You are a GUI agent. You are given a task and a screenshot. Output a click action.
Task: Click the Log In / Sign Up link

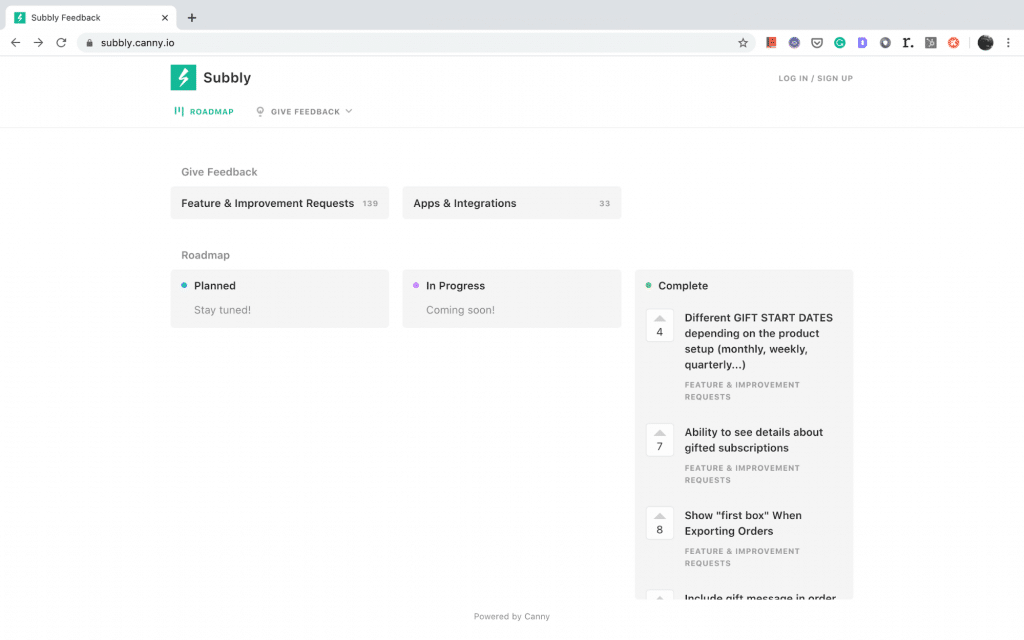pos(815,78)
